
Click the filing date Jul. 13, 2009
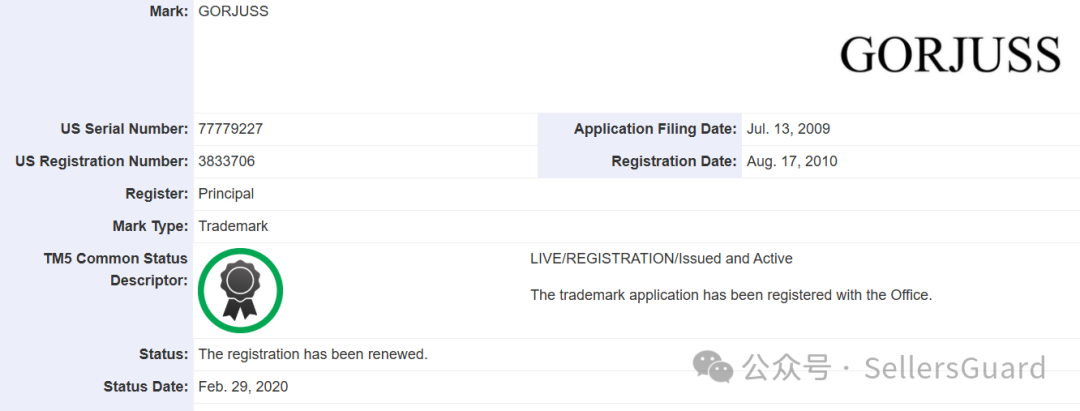789,129
